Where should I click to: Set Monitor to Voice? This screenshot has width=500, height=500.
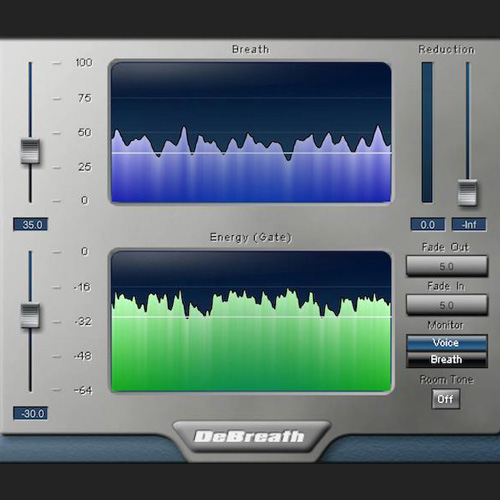(x=447, y=343)
